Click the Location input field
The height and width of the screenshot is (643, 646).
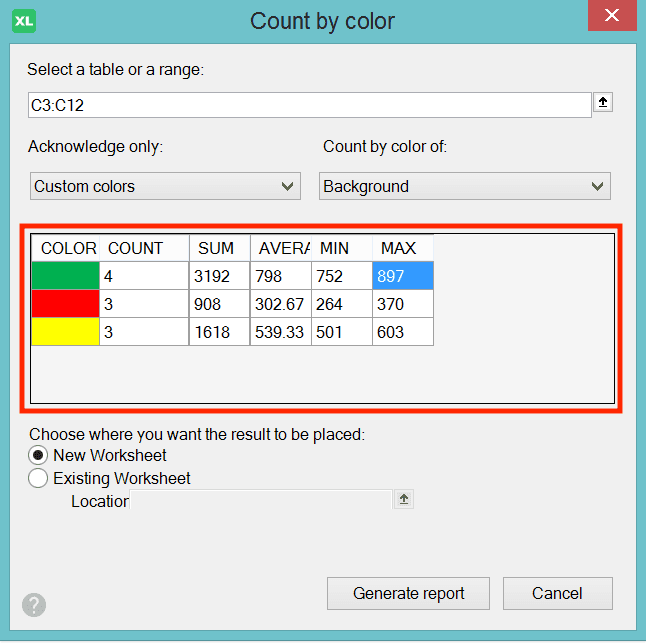tap(261, 500)
